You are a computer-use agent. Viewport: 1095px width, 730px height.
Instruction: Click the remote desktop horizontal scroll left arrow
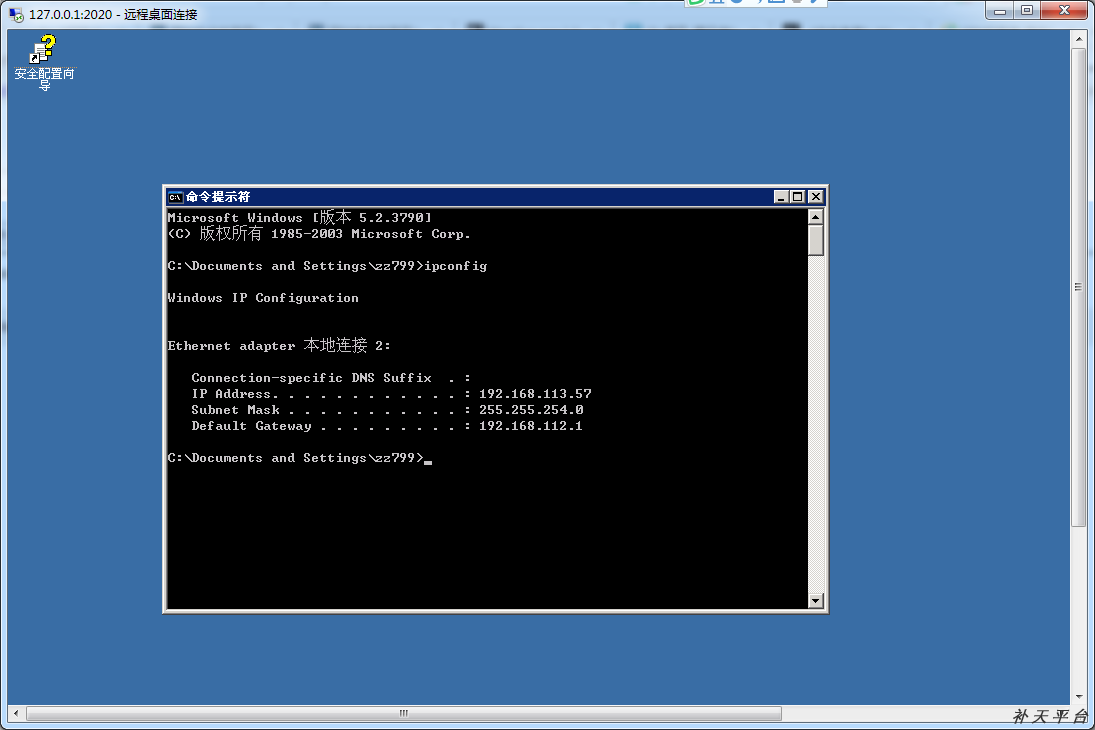(x=15, y=713)
